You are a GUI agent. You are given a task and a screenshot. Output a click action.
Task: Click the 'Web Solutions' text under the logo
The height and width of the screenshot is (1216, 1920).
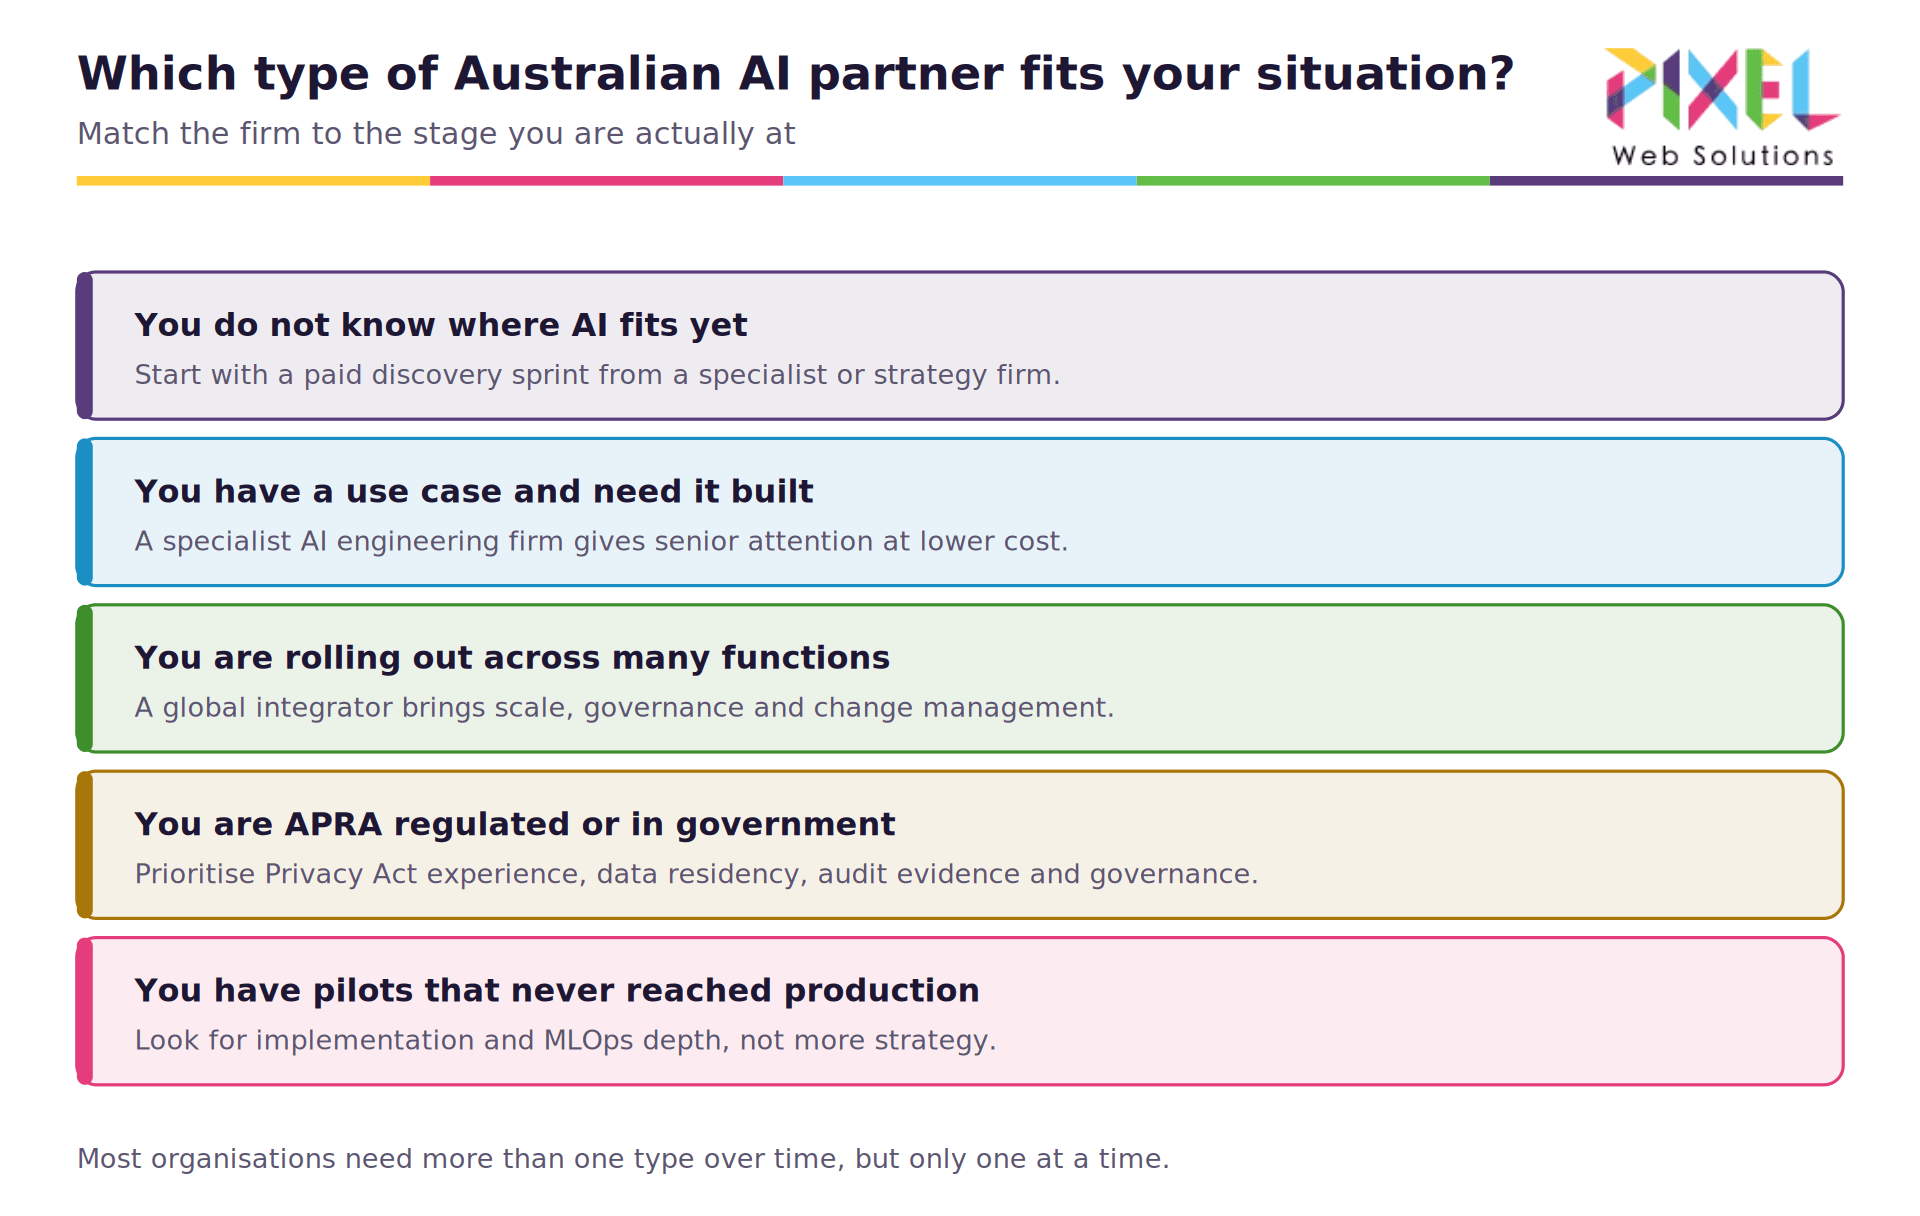click(1723, 156)
